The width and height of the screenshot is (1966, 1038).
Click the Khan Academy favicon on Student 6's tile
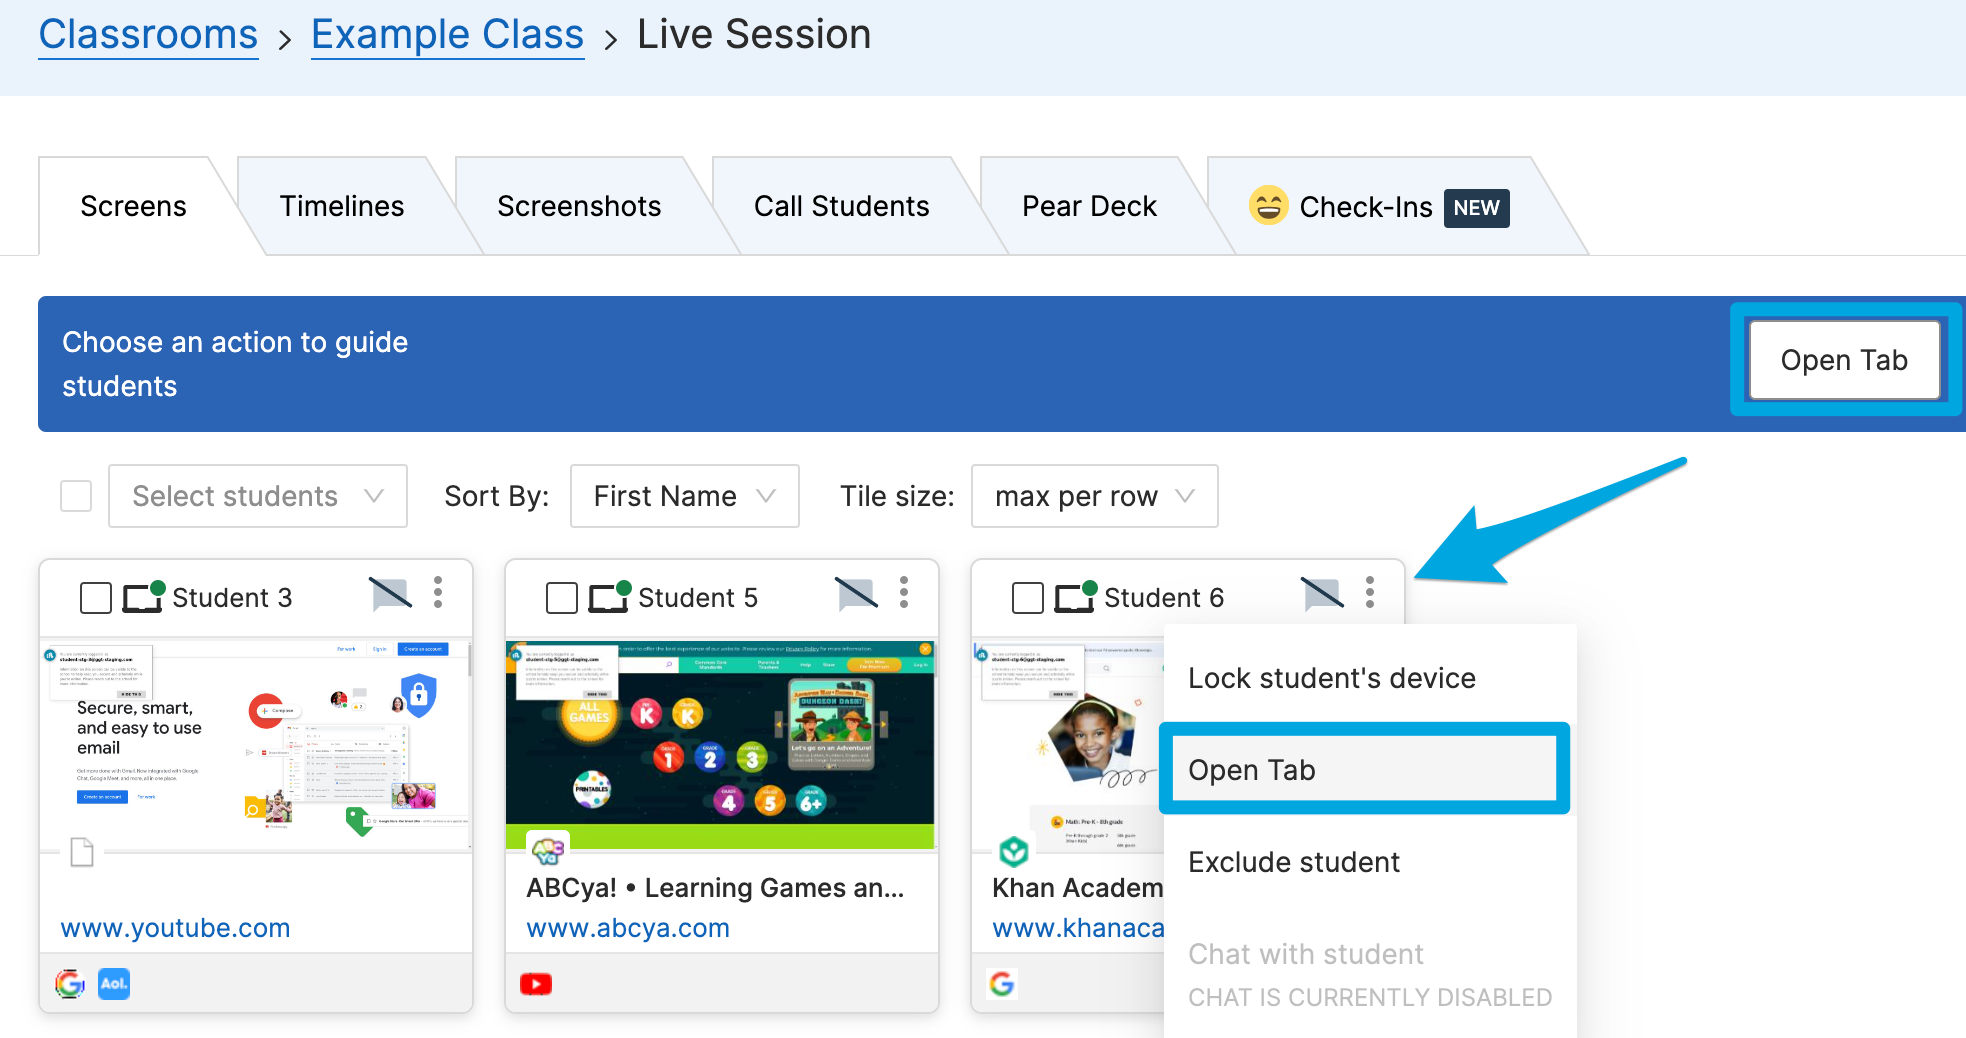[1014, 851]
